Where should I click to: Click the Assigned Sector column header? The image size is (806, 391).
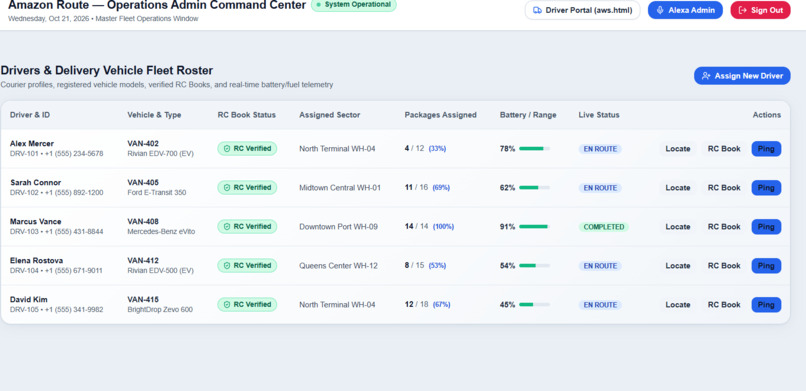(x=329, y=115)
